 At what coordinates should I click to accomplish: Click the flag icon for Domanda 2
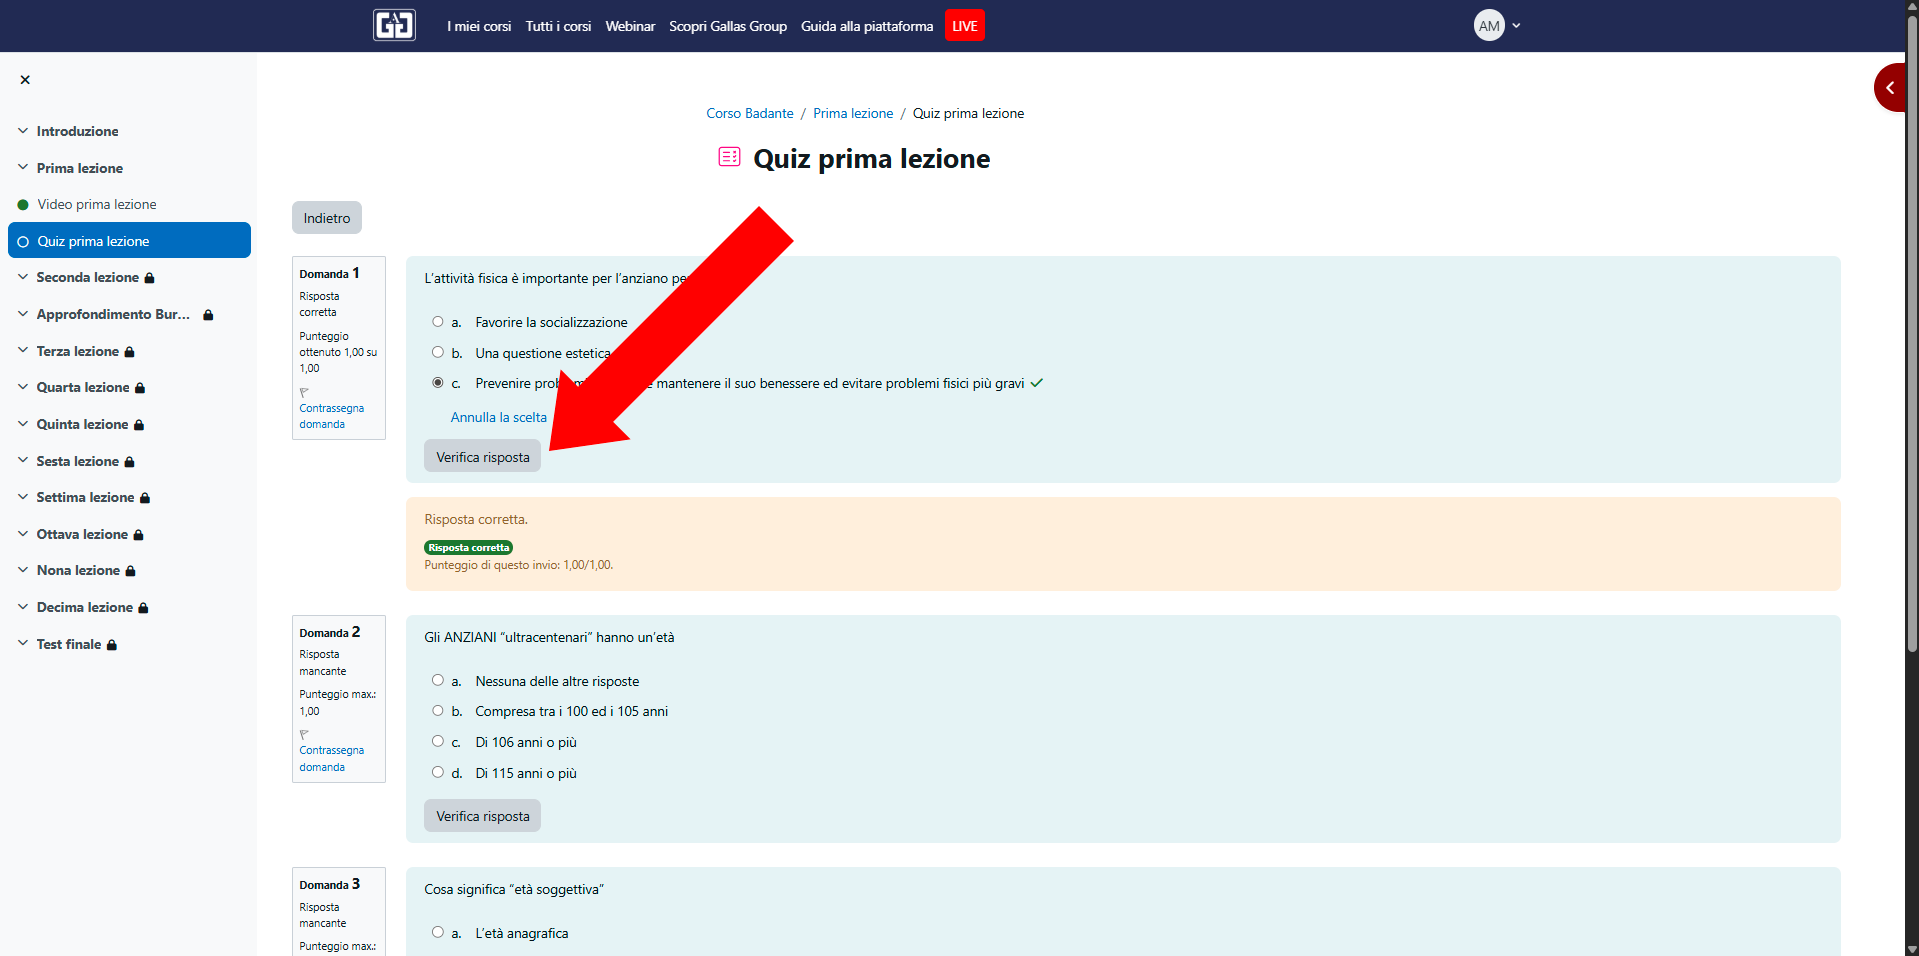point(304,734)
